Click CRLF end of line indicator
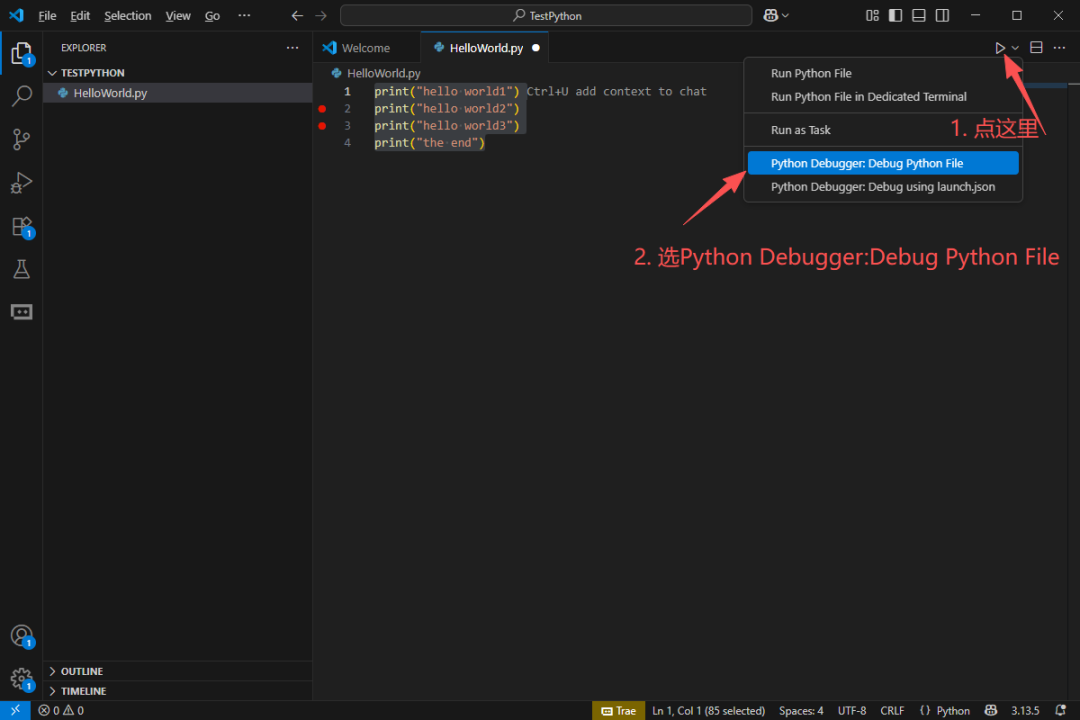Screen dimensions: 1080x720 pos(892,710)
